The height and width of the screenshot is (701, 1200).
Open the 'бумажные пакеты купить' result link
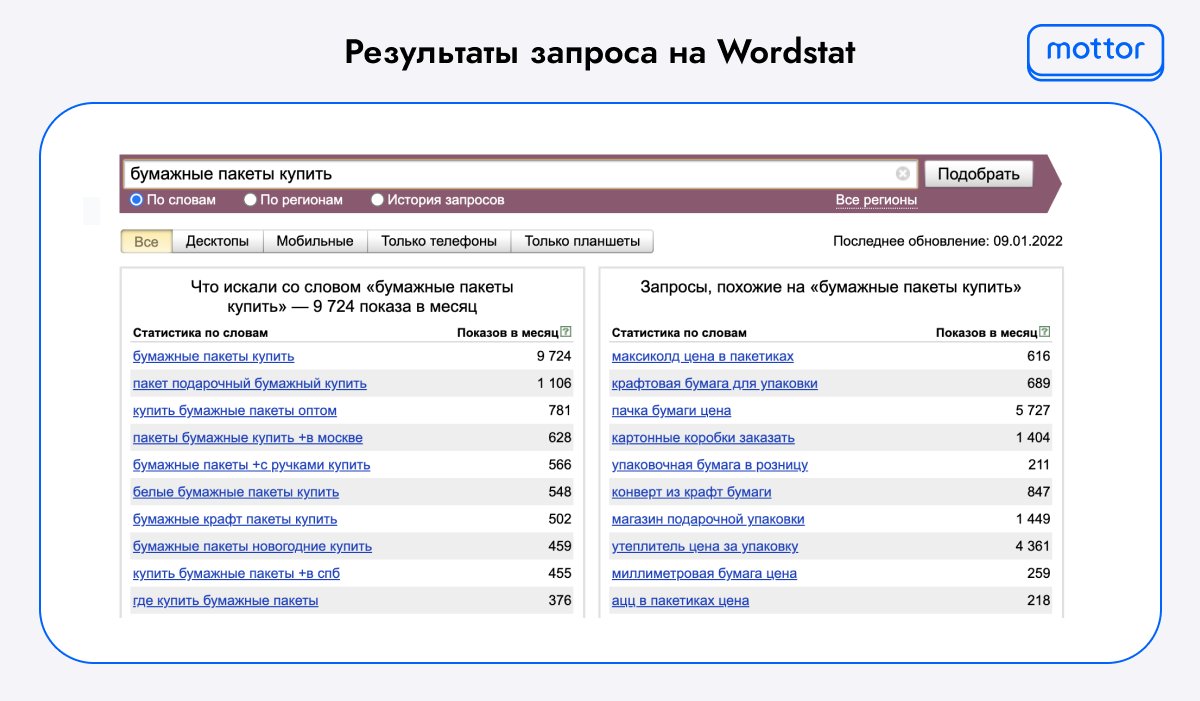pyautogui.click(x=213, y=356)
